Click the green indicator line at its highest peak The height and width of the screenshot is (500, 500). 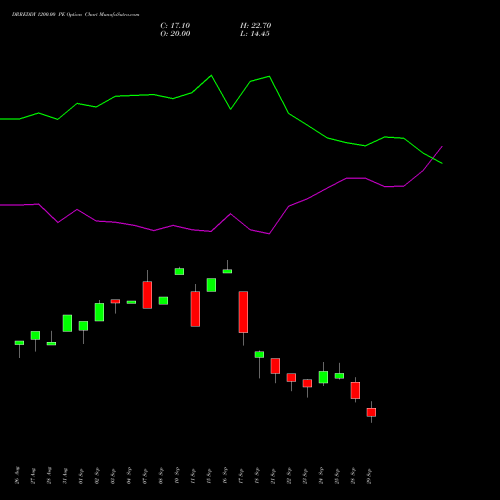pos(211,76)
